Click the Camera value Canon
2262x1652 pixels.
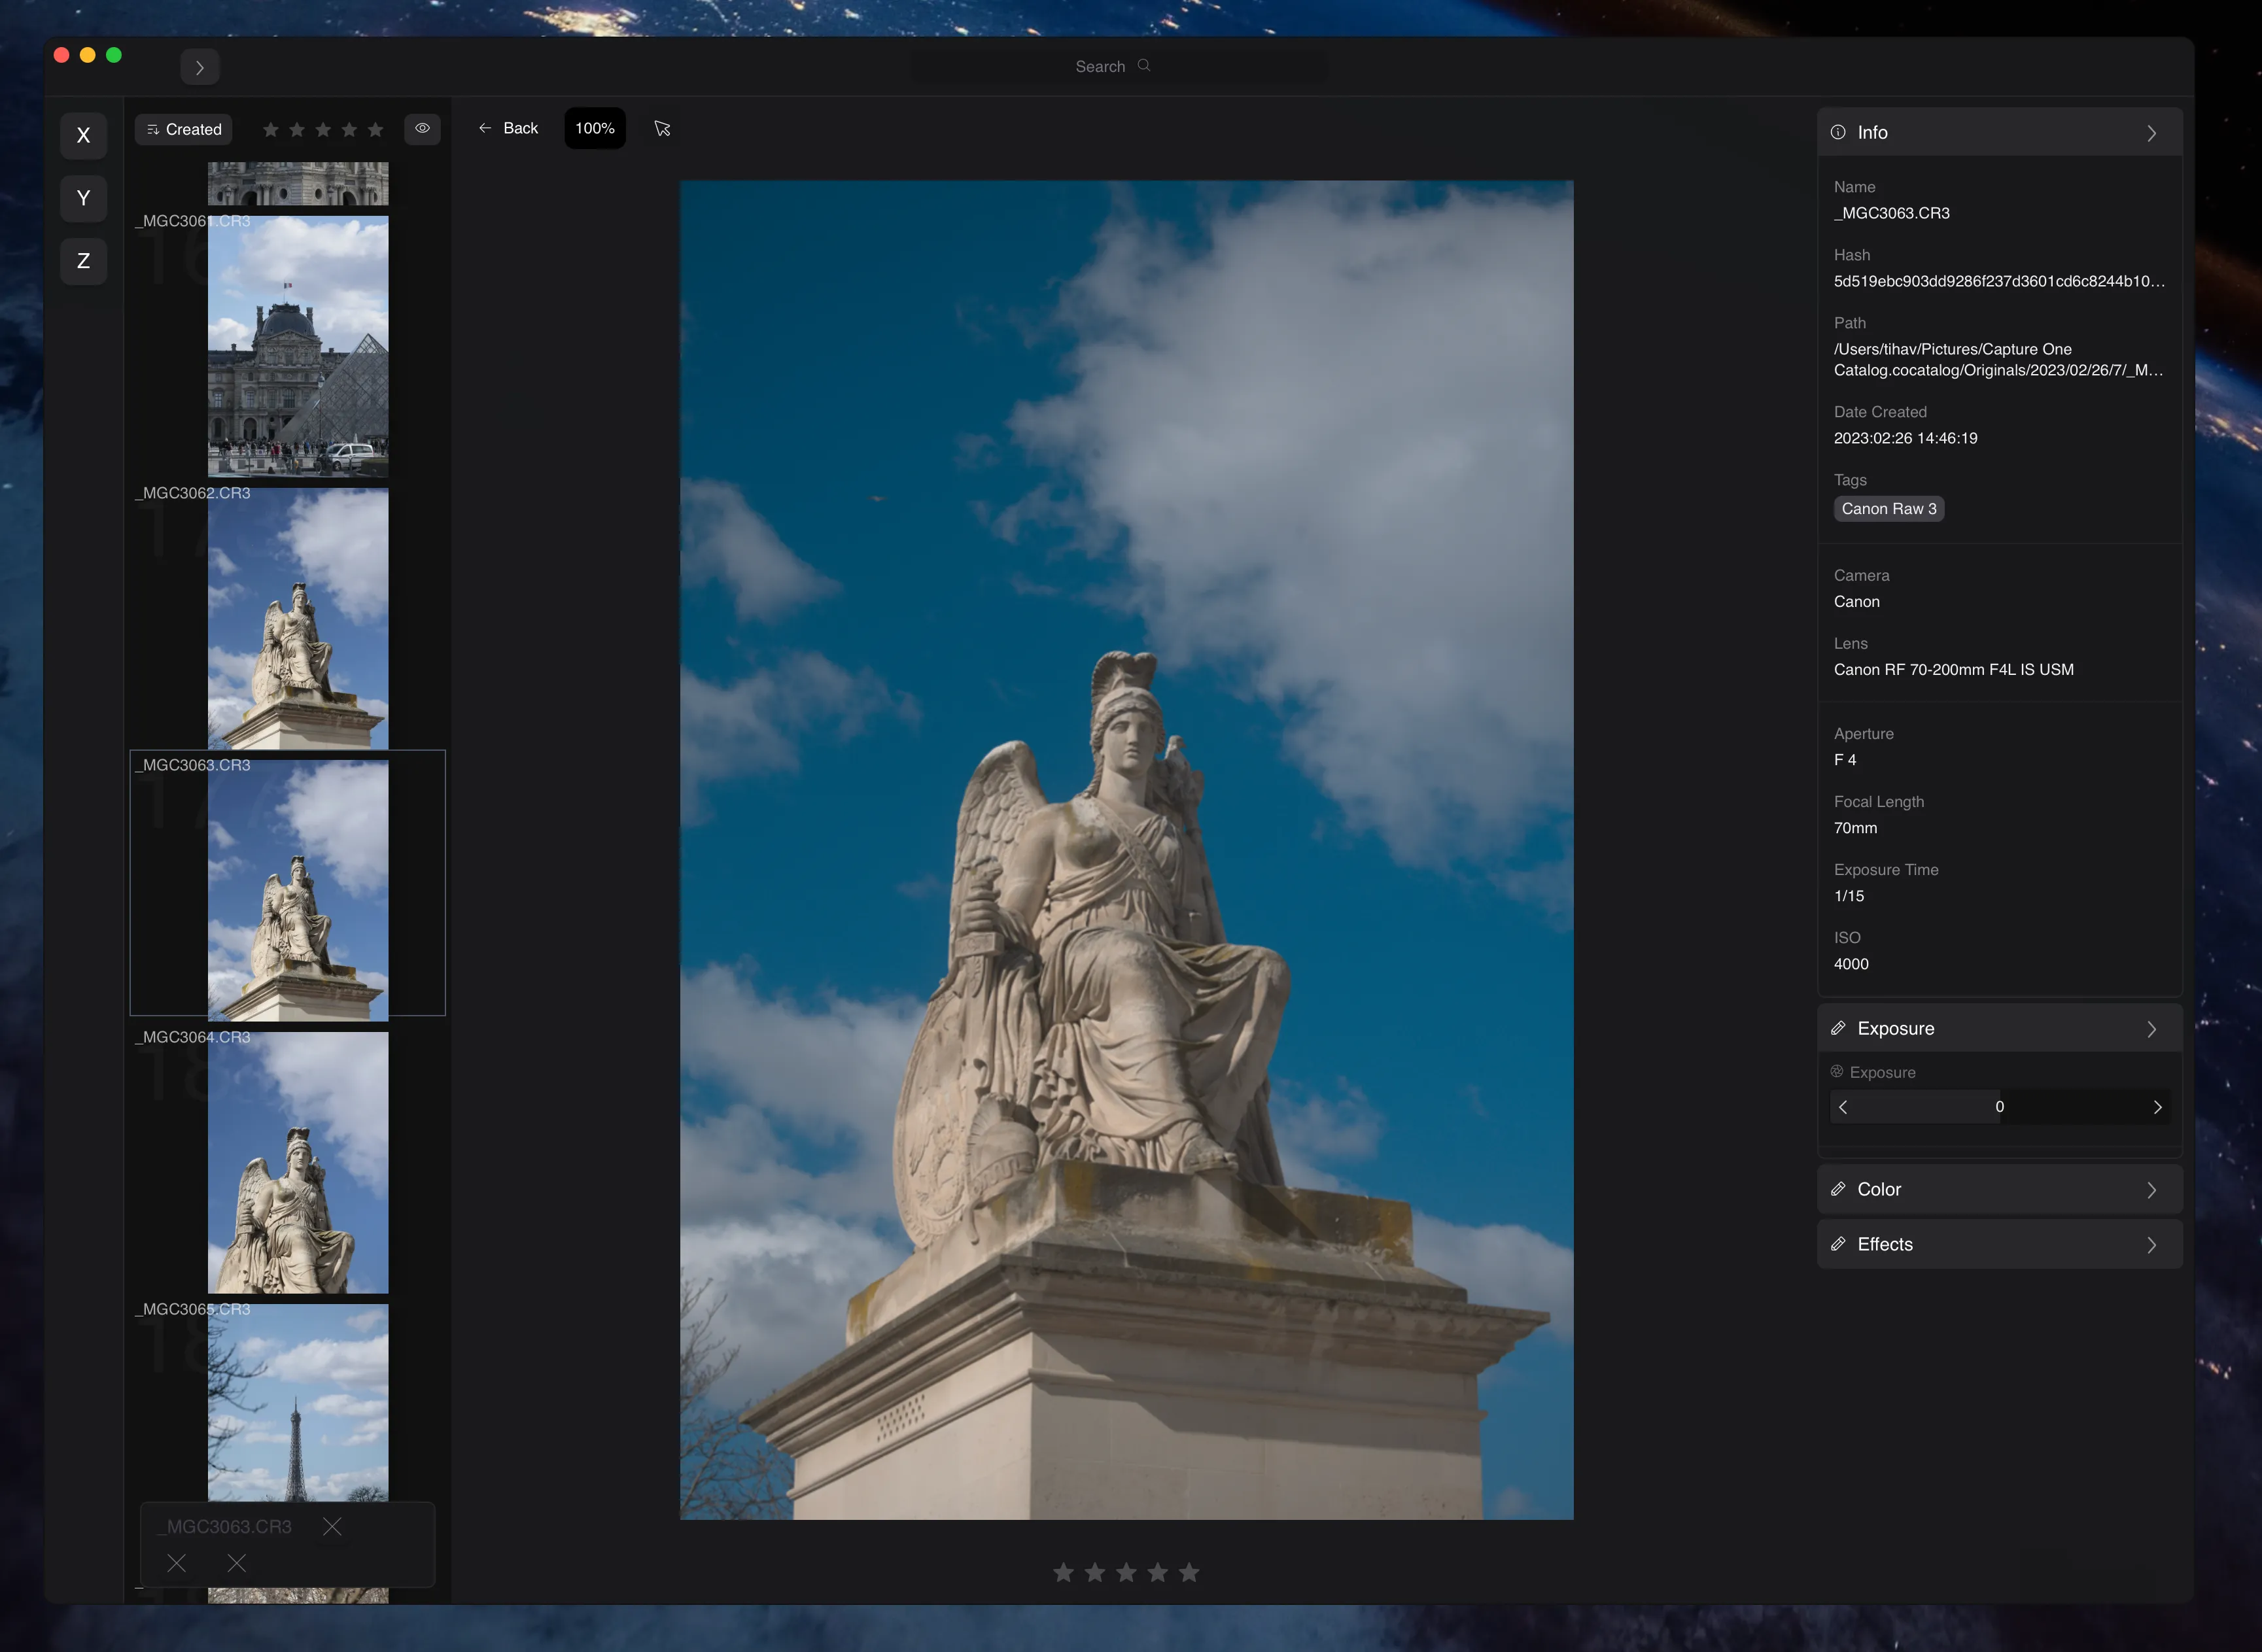click(1856, 601)
